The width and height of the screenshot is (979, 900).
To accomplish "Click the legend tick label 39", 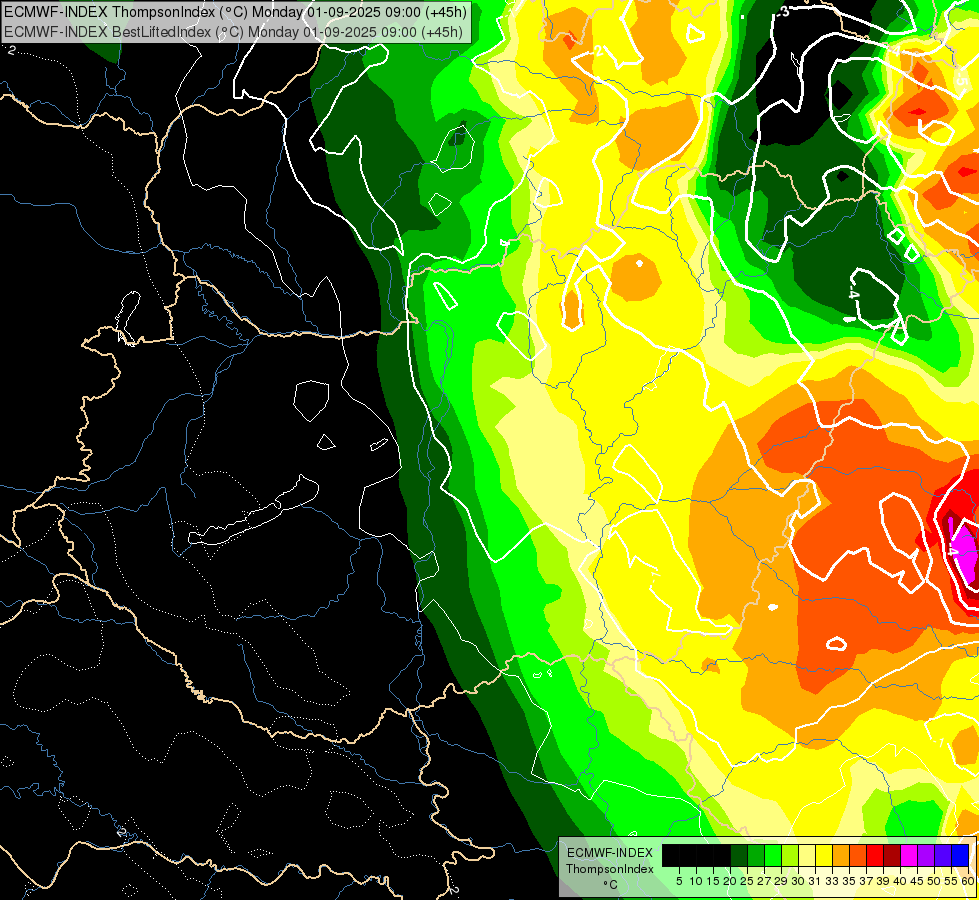I will (x=883, y=881).
